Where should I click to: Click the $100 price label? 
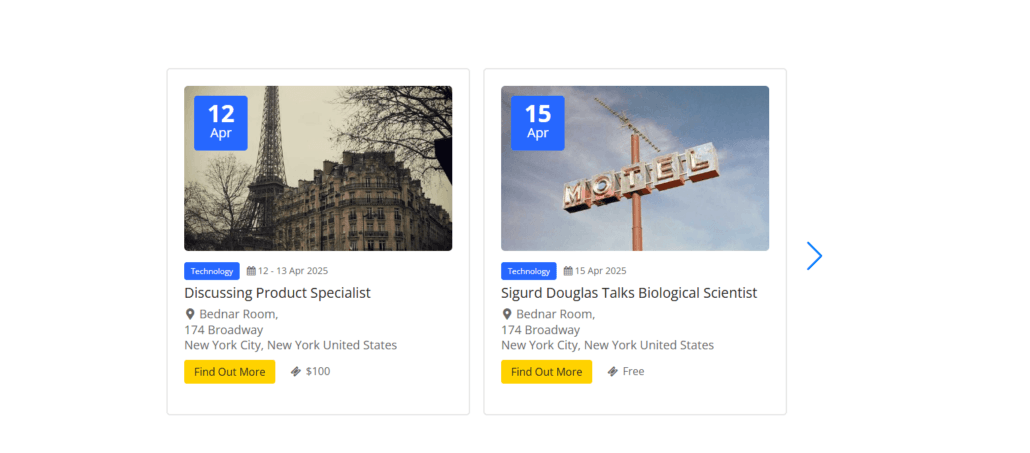318,372
